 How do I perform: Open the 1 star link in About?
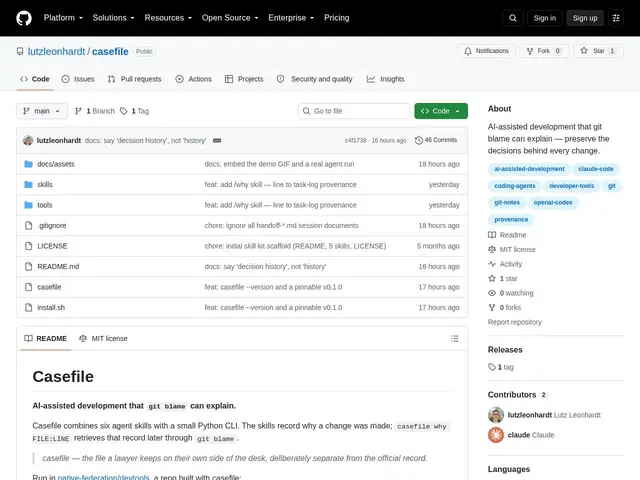503,278
